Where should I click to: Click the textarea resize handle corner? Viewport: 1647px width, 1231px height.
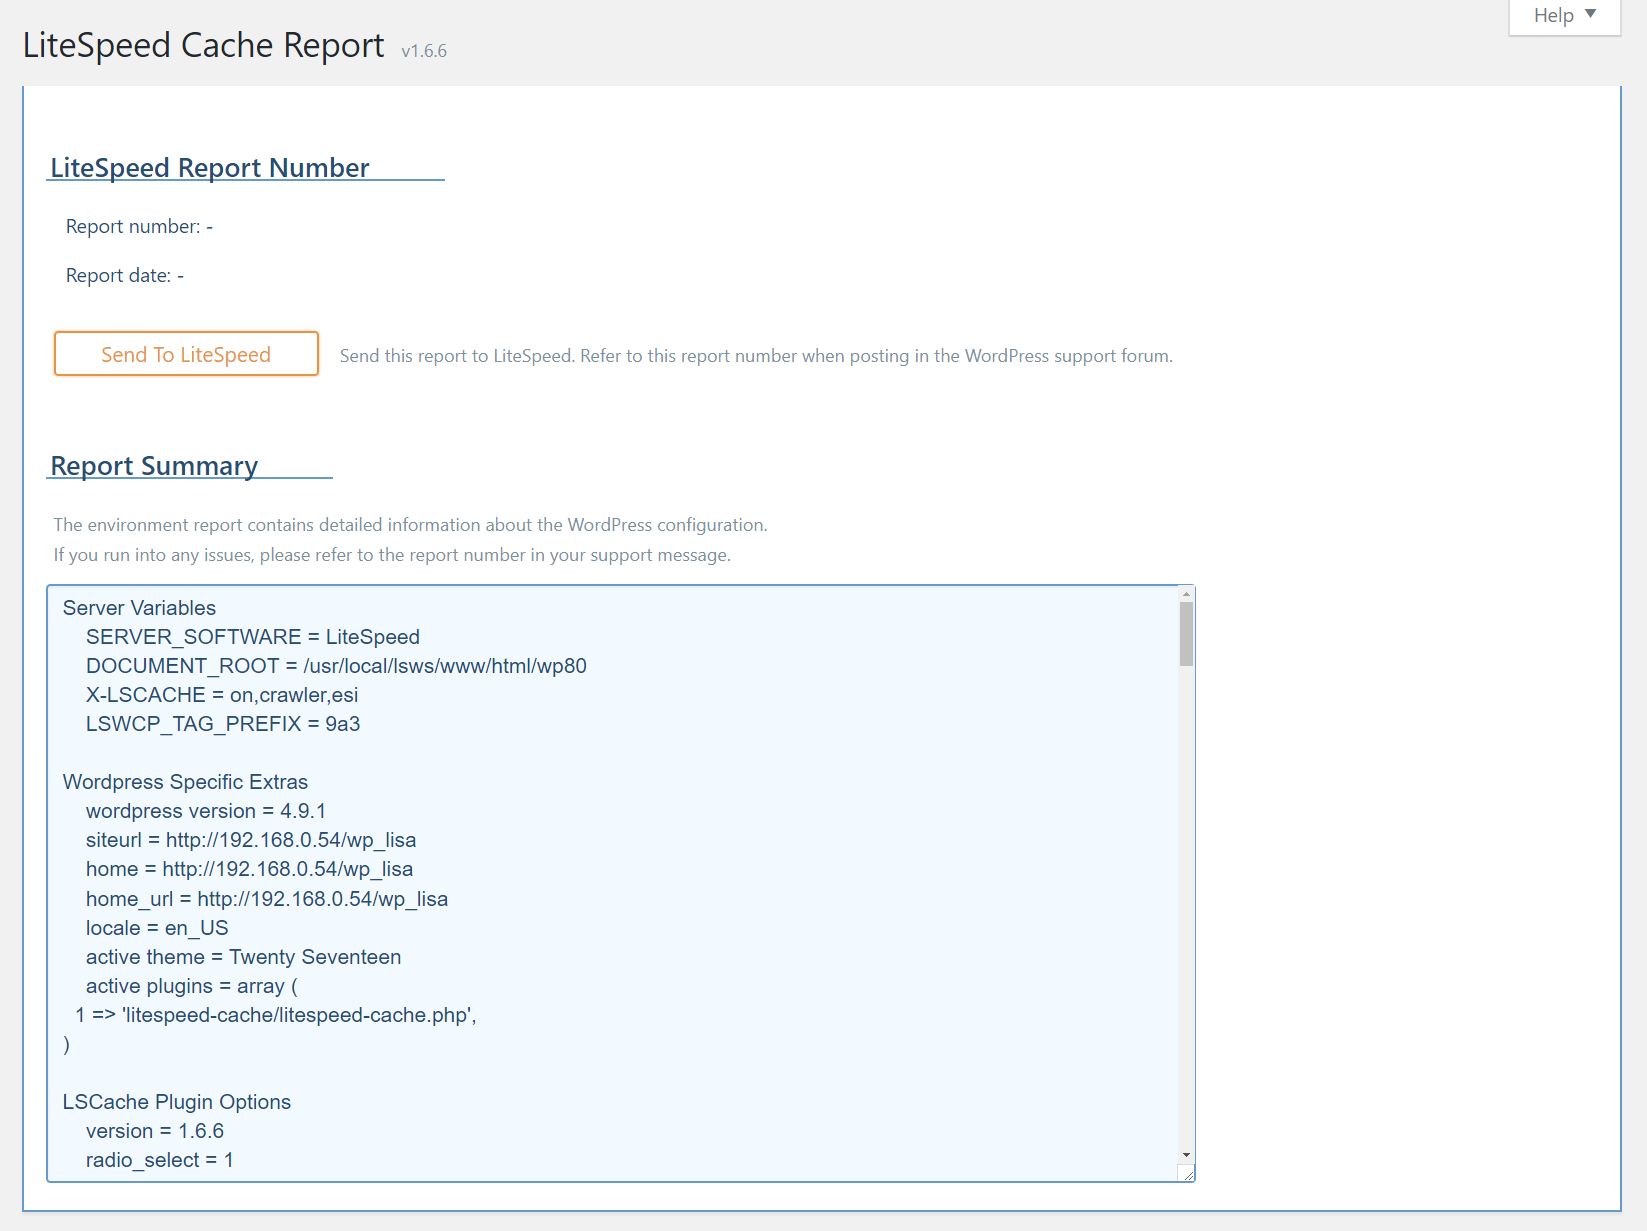[x=1186, y=1173]
